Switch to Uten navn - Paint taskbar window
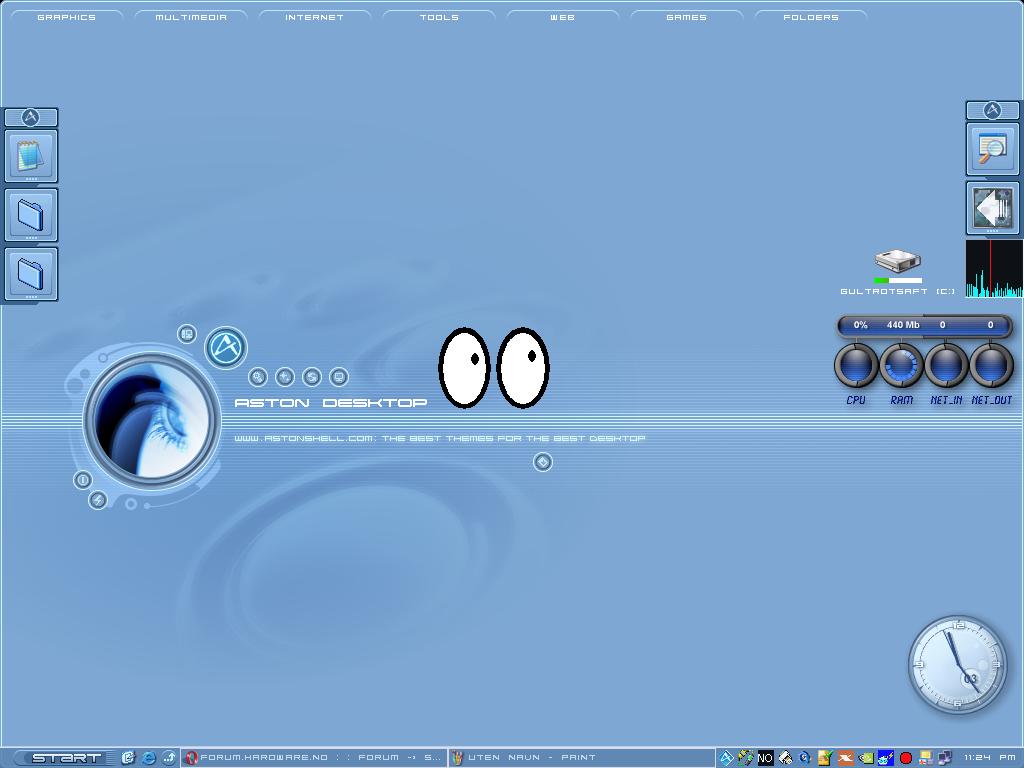Image resolution: width=1024 pixels, height=768 pixels. coord(581,758)
